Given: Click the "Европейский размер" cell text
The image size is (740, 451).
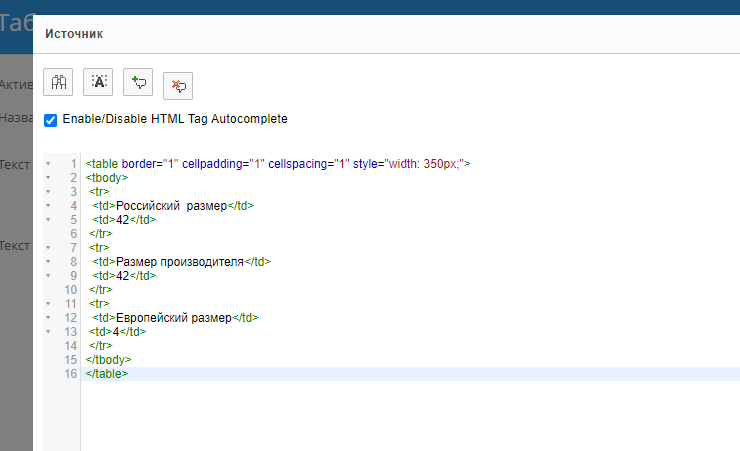Looking at the screenshot, I should point(173,318).
